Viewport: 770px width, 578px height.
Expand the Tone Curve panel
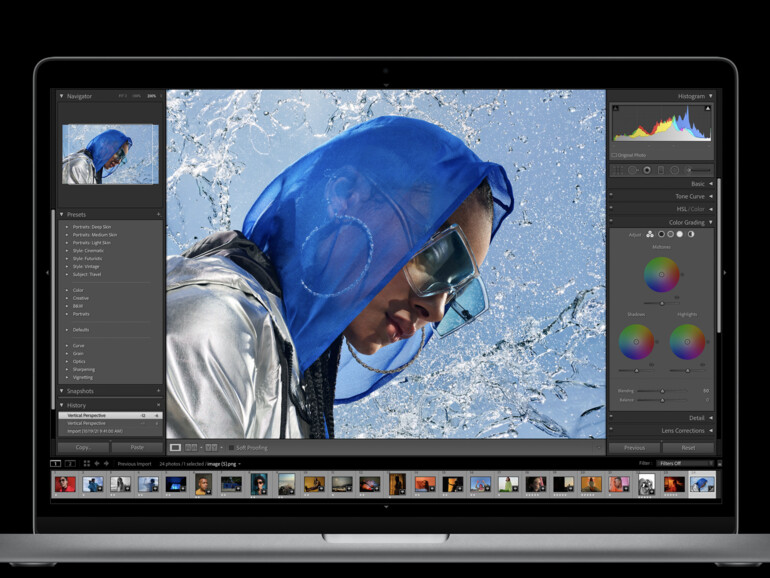pos(711,196)
